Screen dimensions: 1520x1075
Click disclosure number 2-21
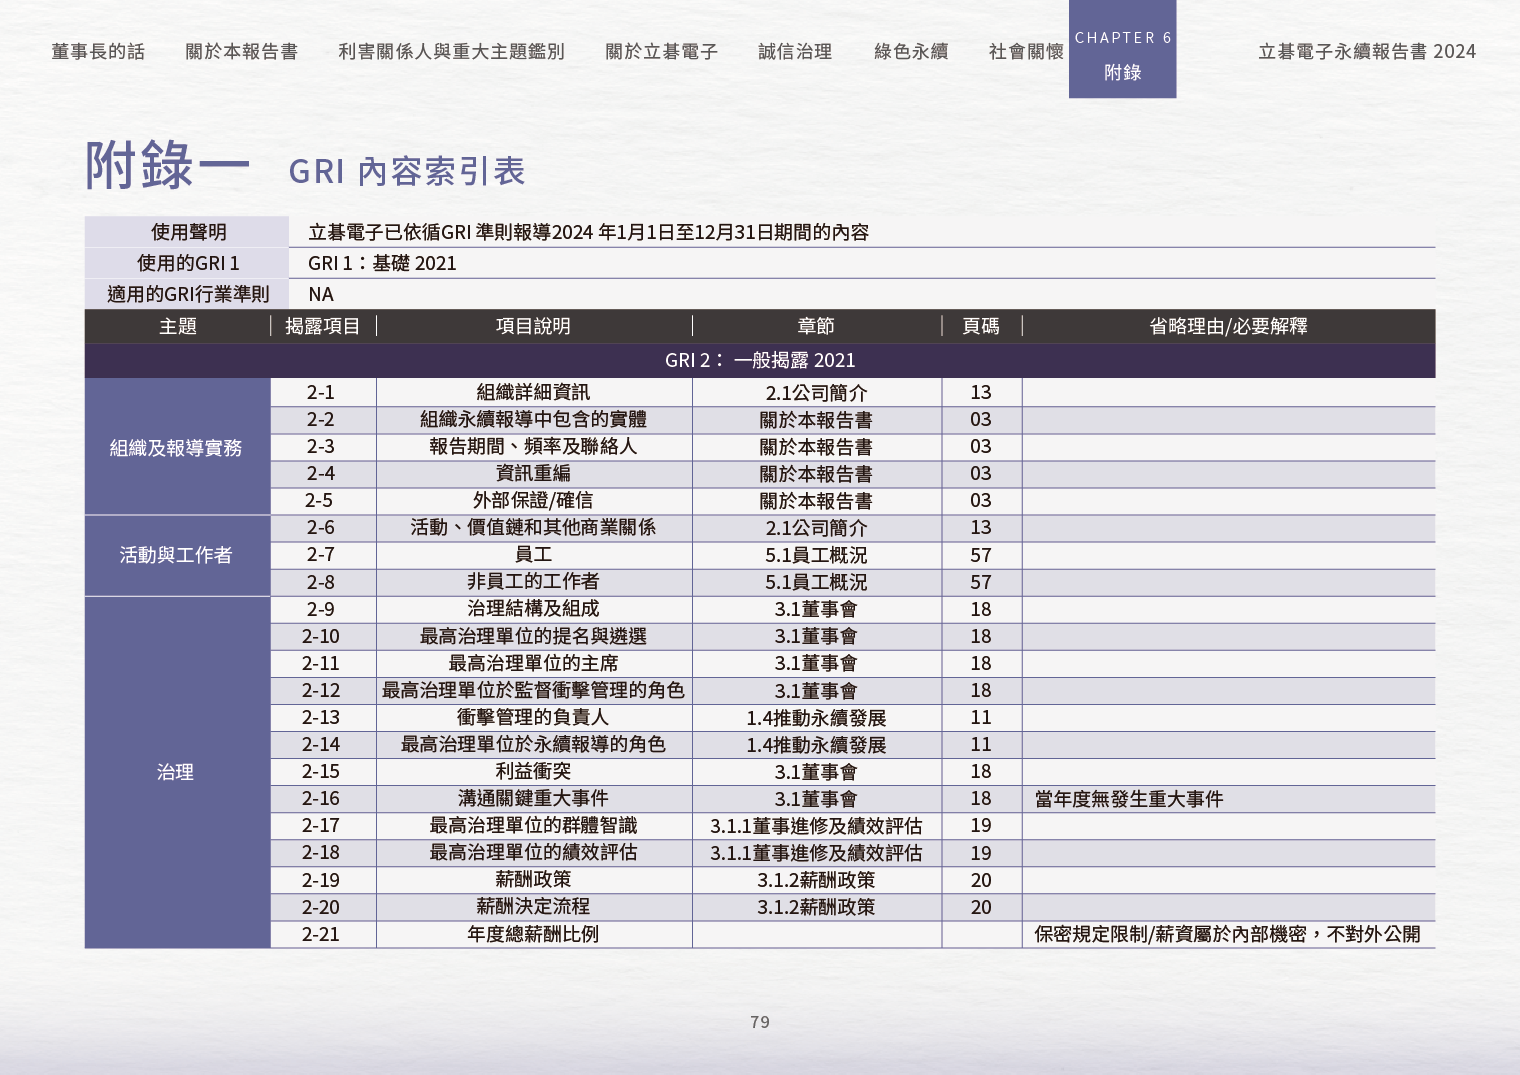[x=321, y=934]
